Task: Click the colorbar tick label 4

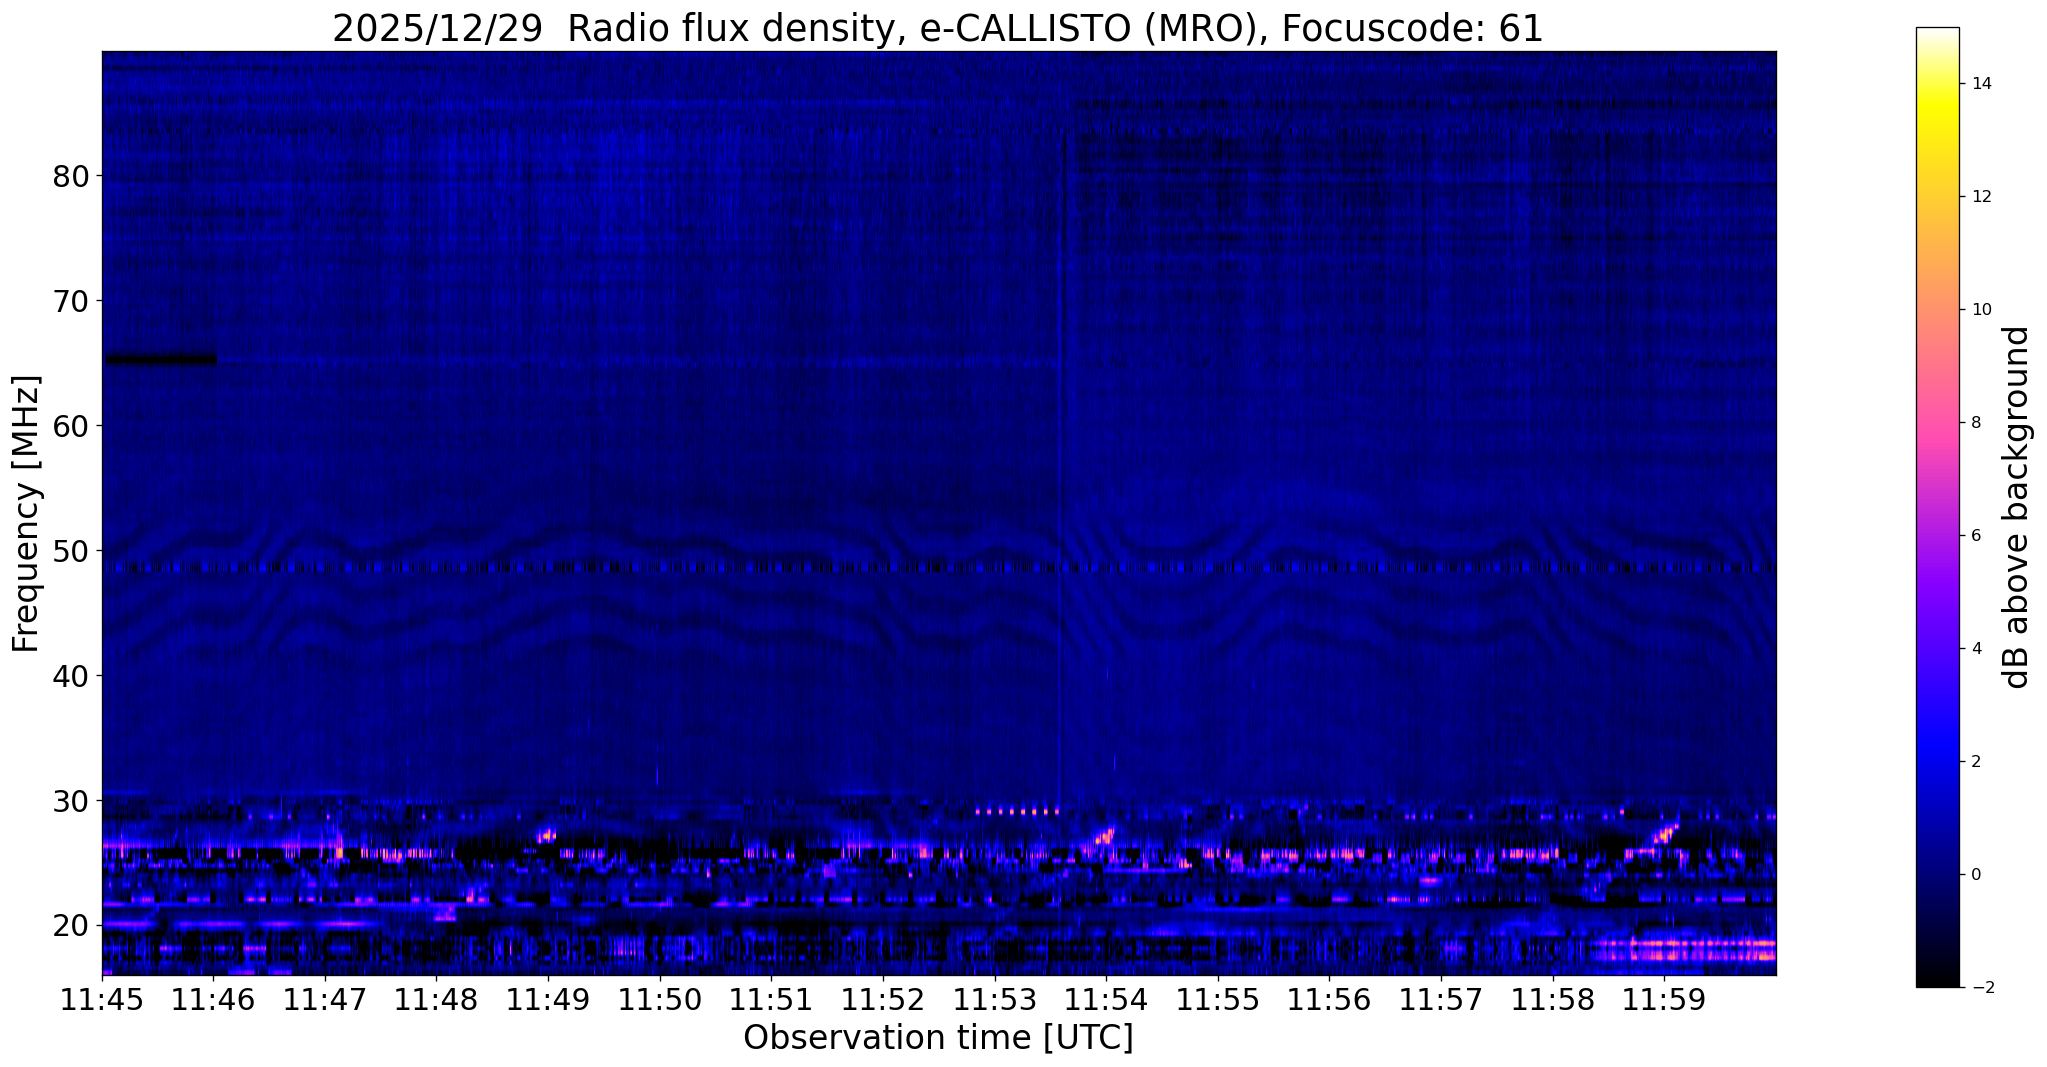Action: (x=1976, y=649)
